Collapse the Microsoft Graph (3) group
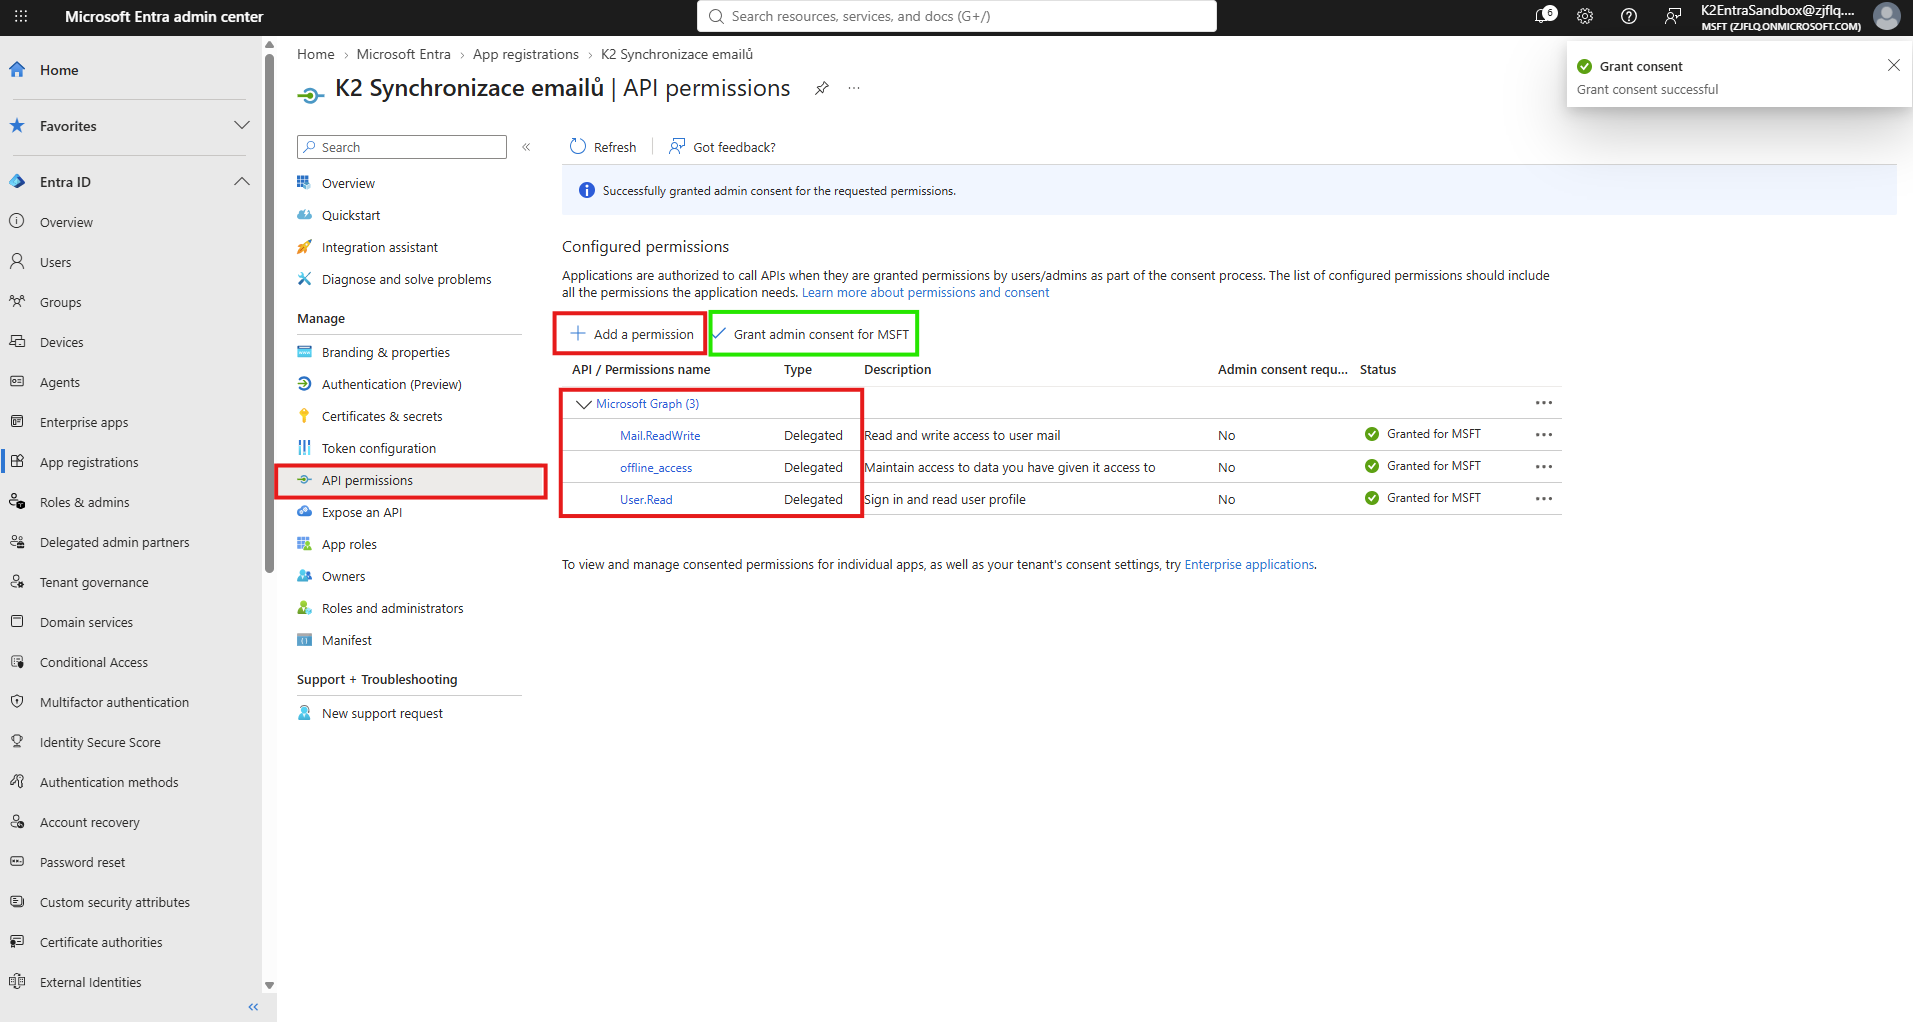1913x1022 pixels. [x=584, y=404]
